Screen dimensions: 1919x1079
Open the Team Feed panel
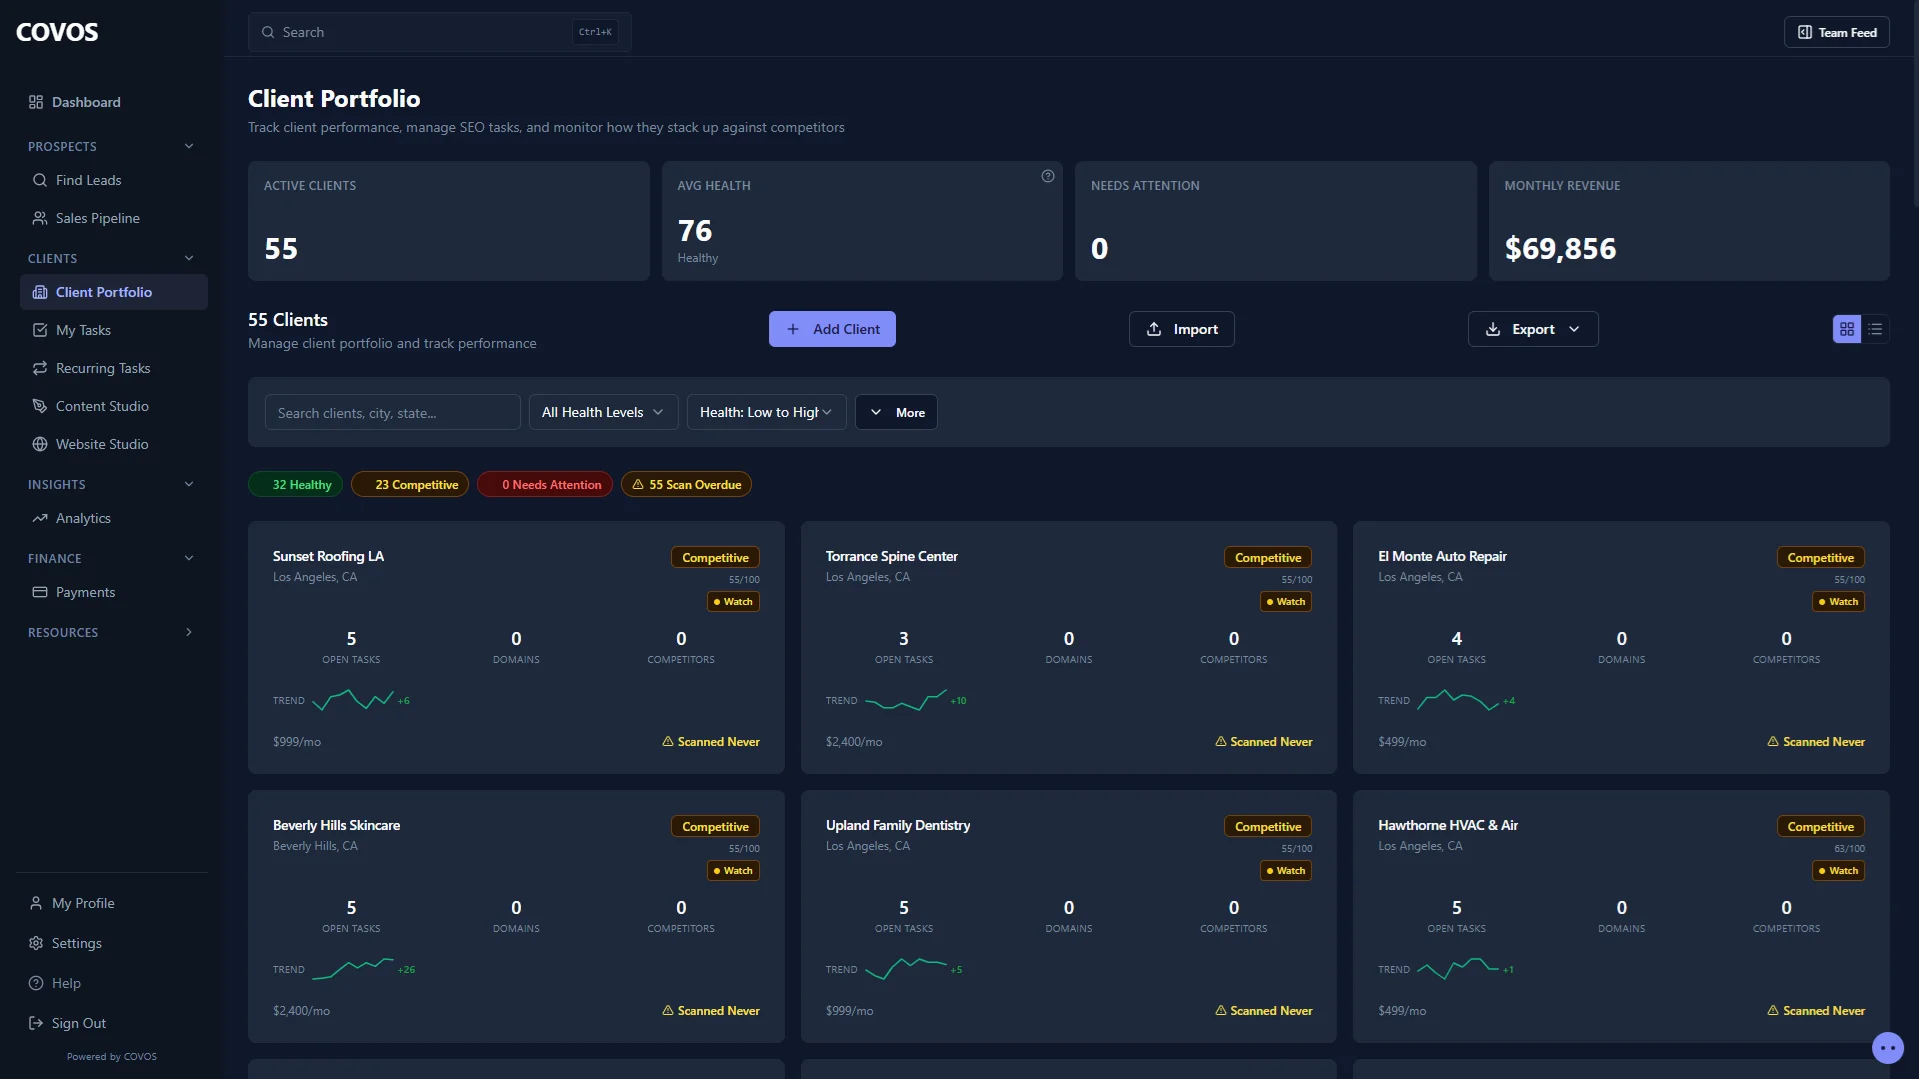click(1837, 31)
